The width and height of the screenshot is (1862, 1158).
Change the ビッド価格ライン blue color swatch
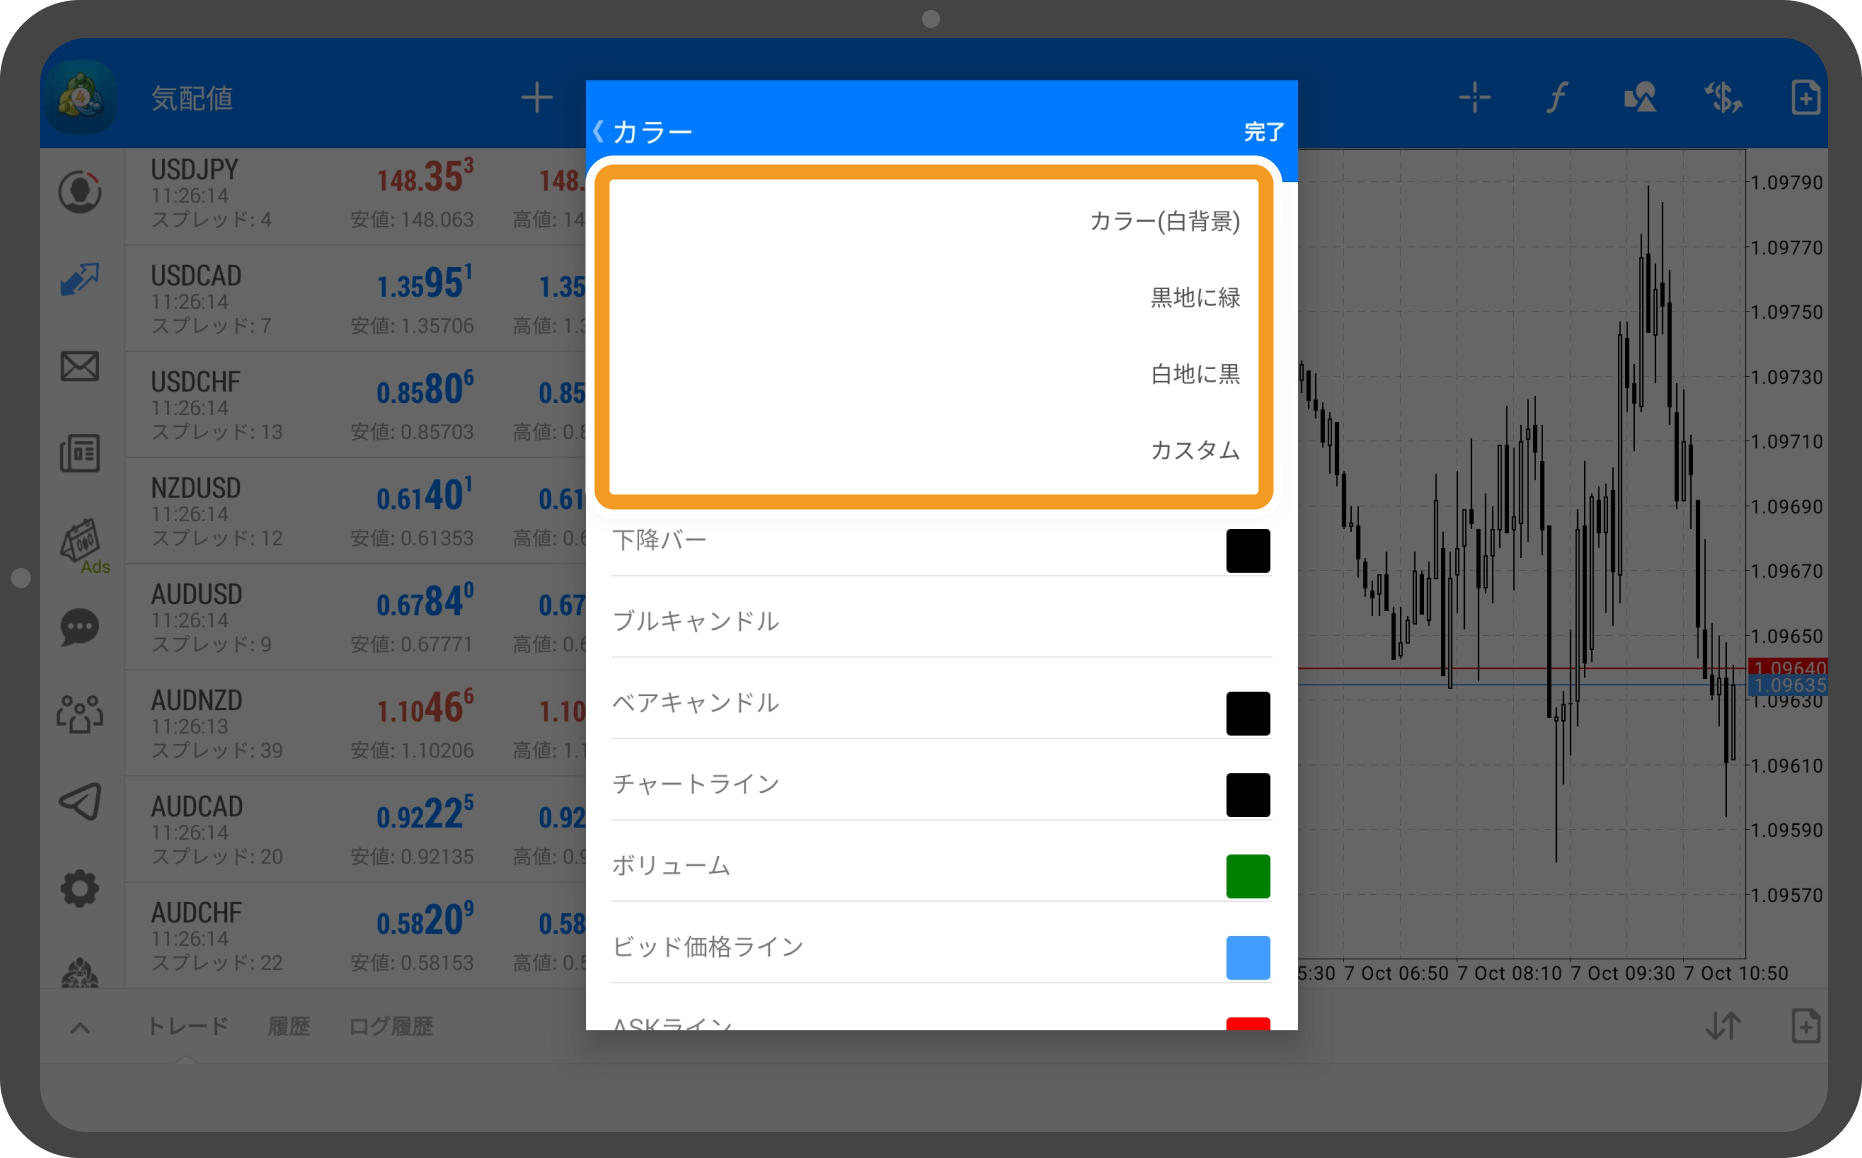[1248, 958]
